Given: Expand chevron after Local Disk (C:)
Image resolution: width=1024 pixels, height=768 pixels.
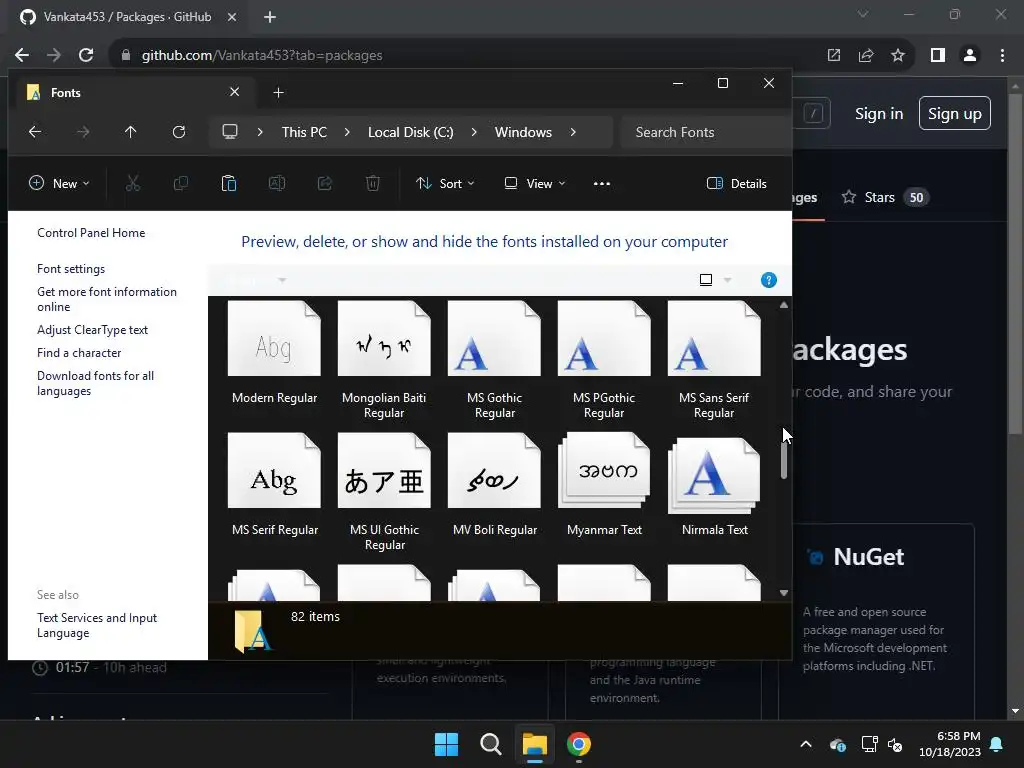Looking at the screenshot, I should [473, 132].
